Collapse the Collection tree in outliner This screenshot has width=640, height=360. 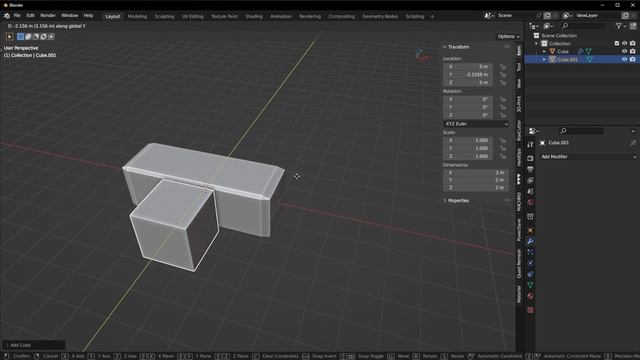[536, 43]
